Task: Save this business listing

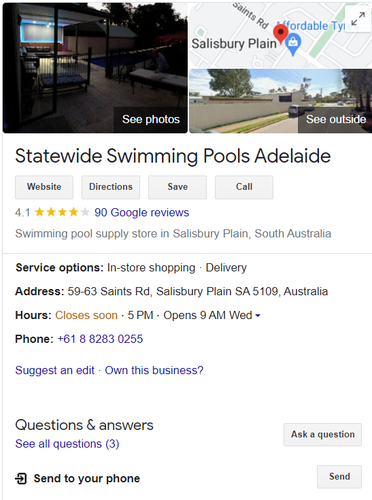Action: coord(177,187)
